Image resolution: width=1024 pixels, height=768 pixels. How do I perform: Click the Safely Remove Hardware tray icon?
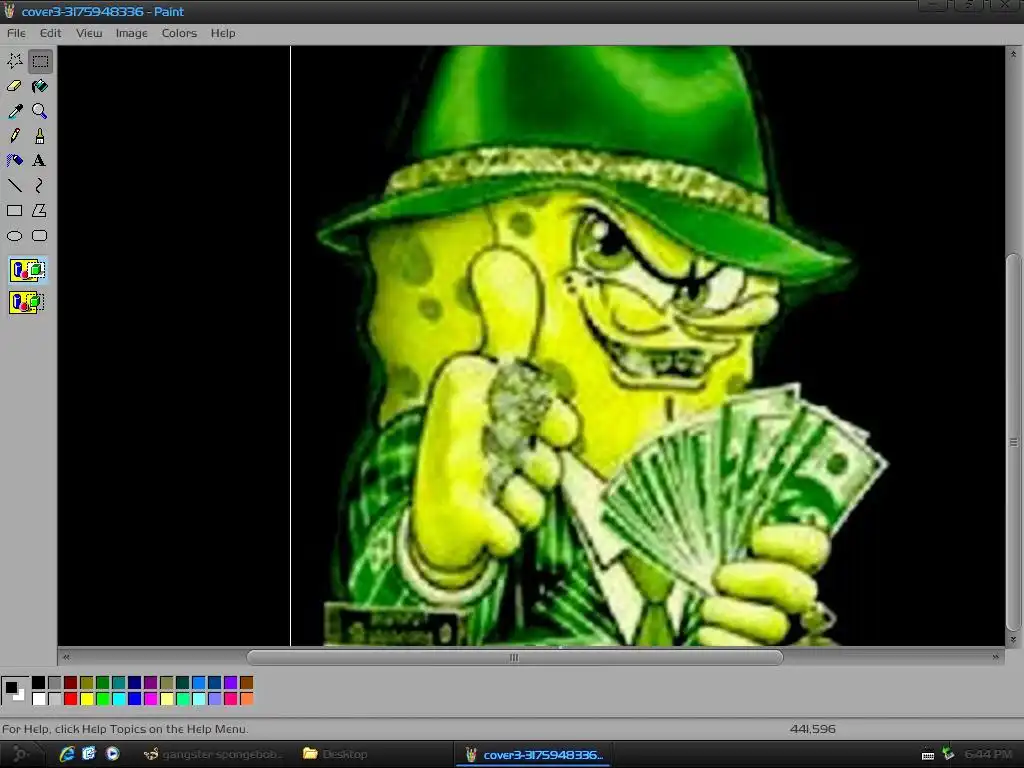(x=948, y=754)
